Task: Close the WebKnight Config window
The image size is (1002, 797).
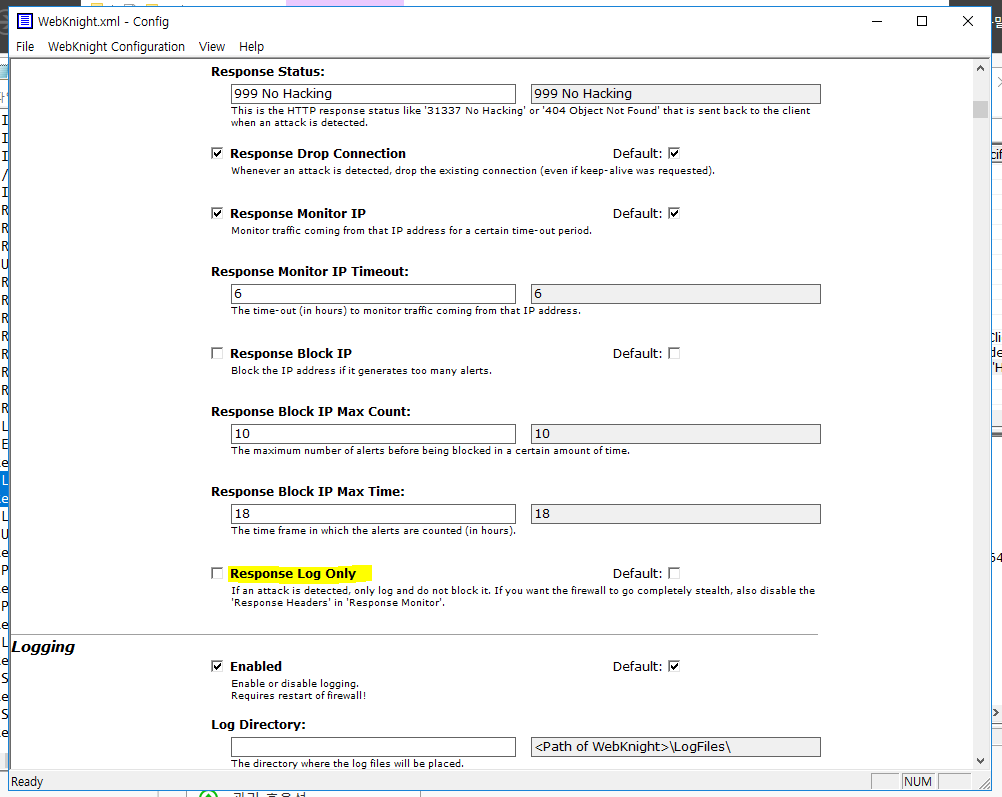Action: (967, 21)
